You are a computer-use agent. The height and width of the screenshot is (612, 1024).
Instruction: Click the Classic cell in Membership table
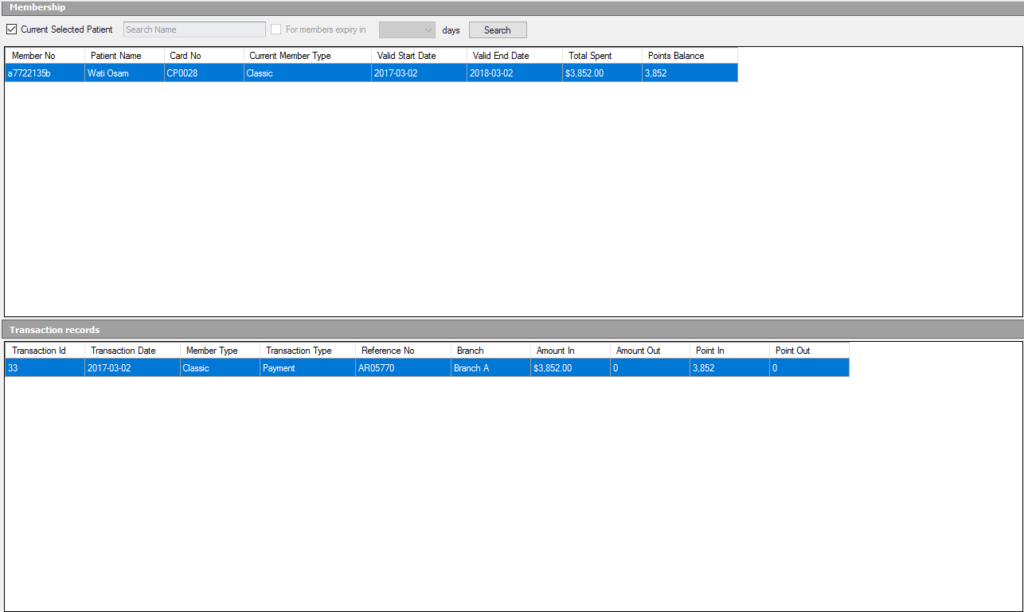(308, 73)
